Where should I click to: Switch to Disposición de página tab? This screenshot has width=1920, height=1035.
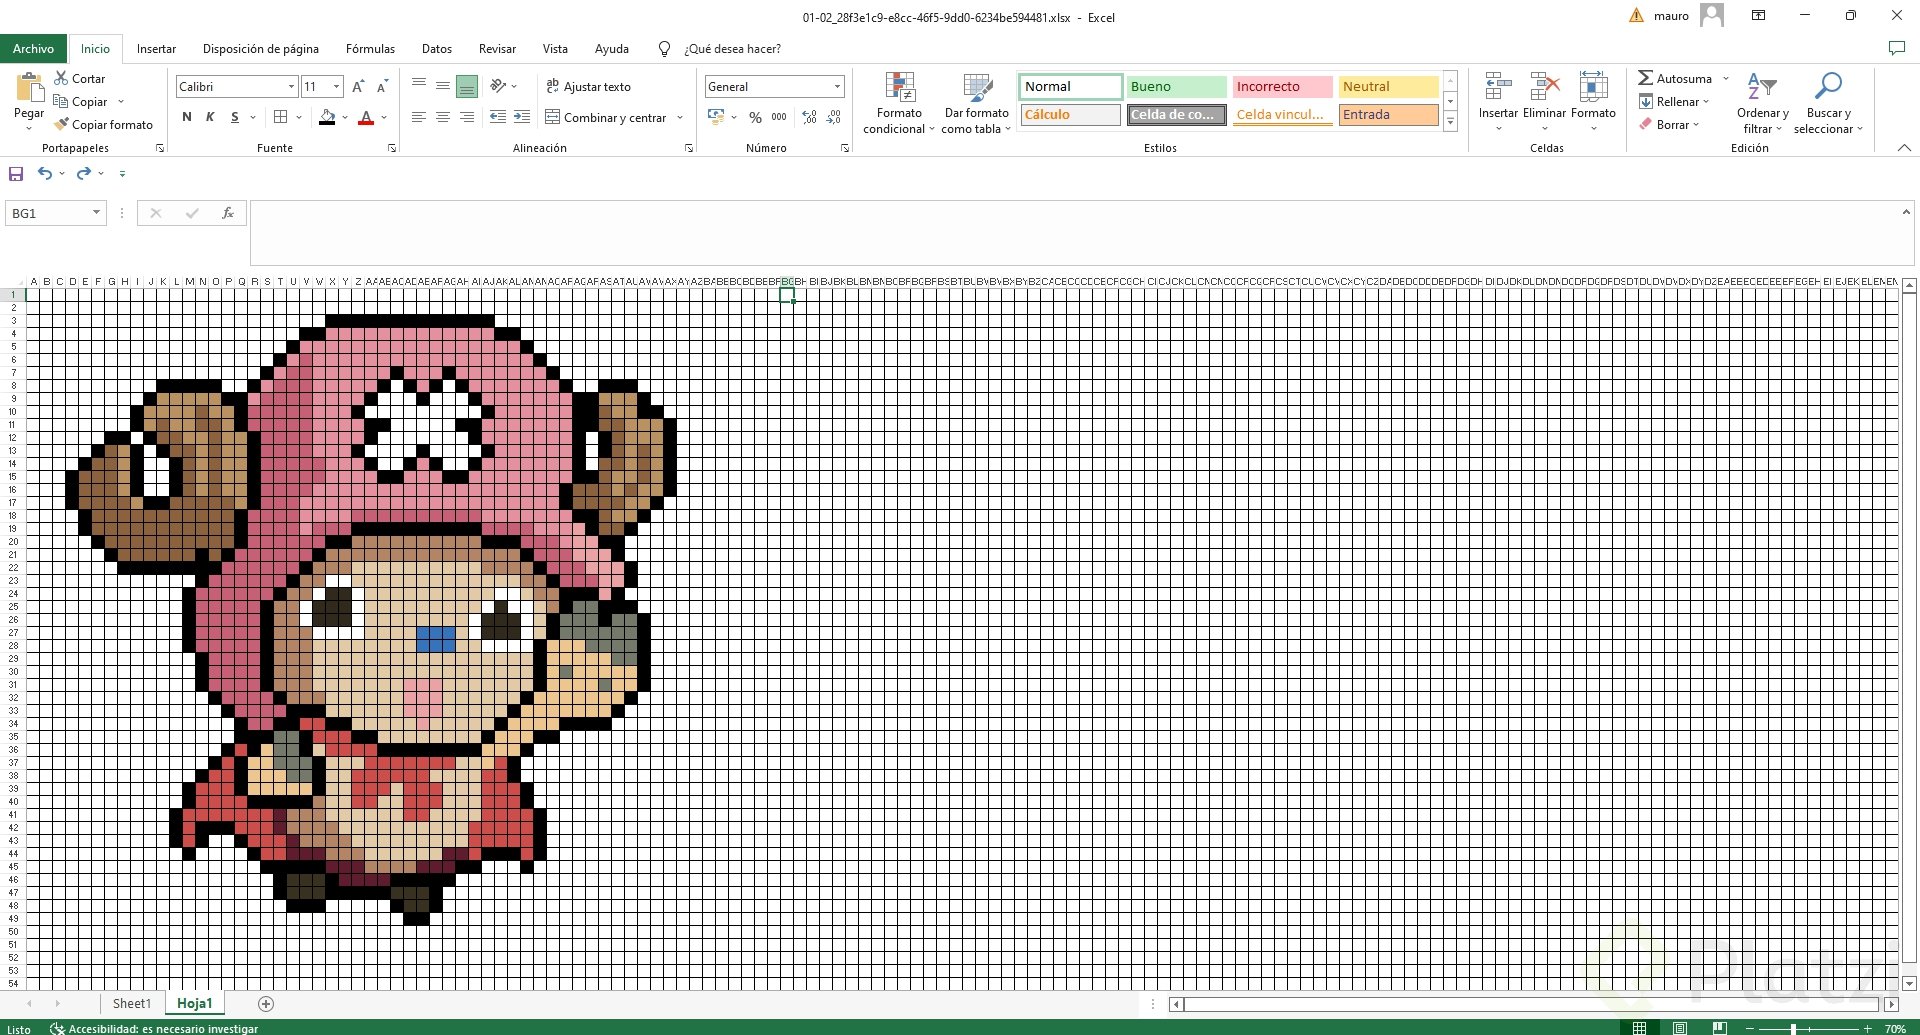(x=260, y=48)
